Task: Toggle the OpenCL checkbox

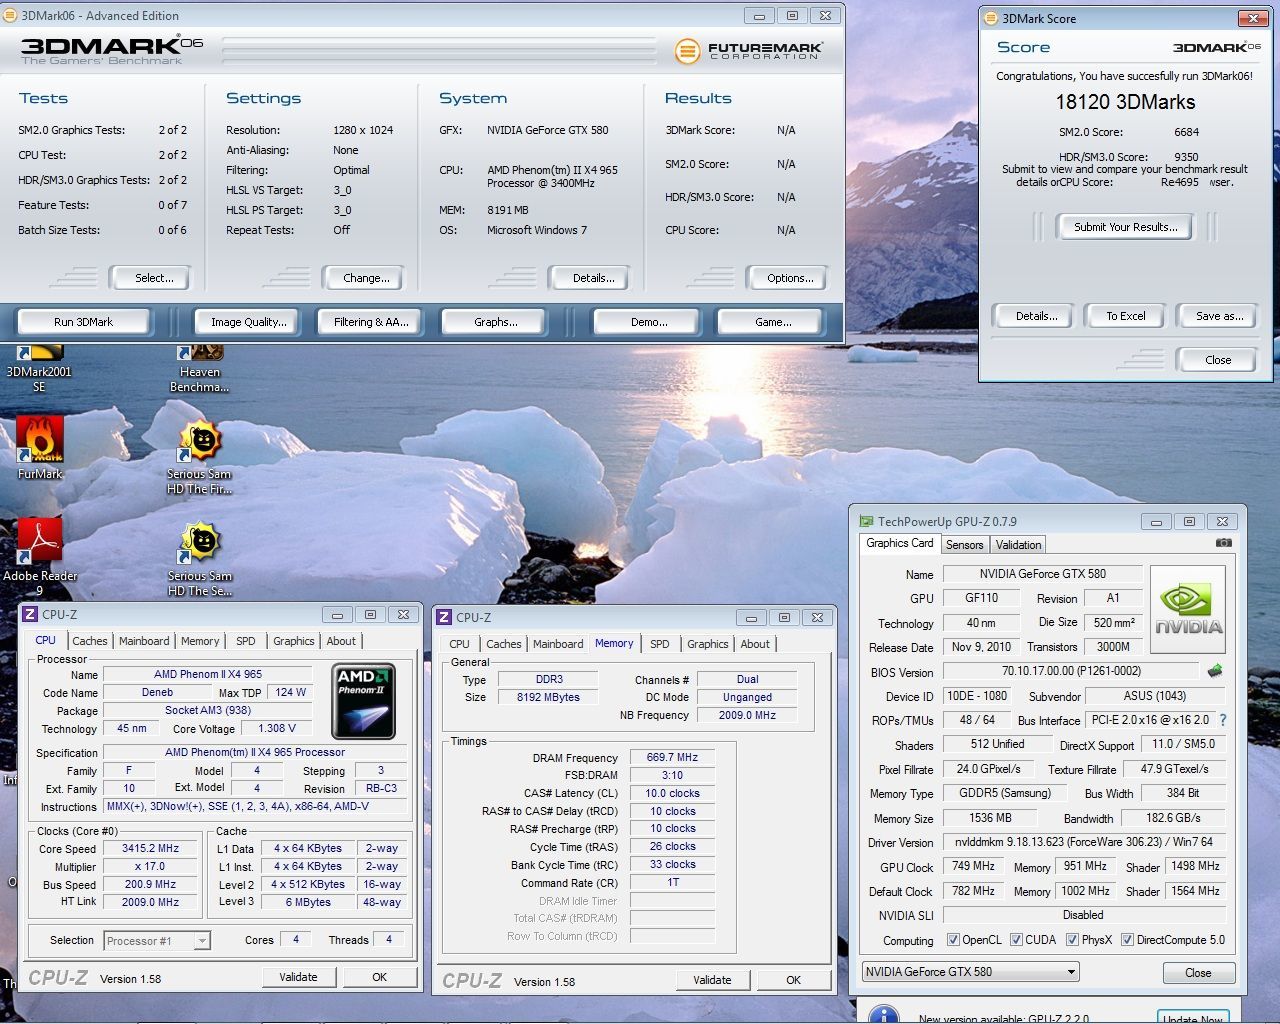Action: point(951,940)
